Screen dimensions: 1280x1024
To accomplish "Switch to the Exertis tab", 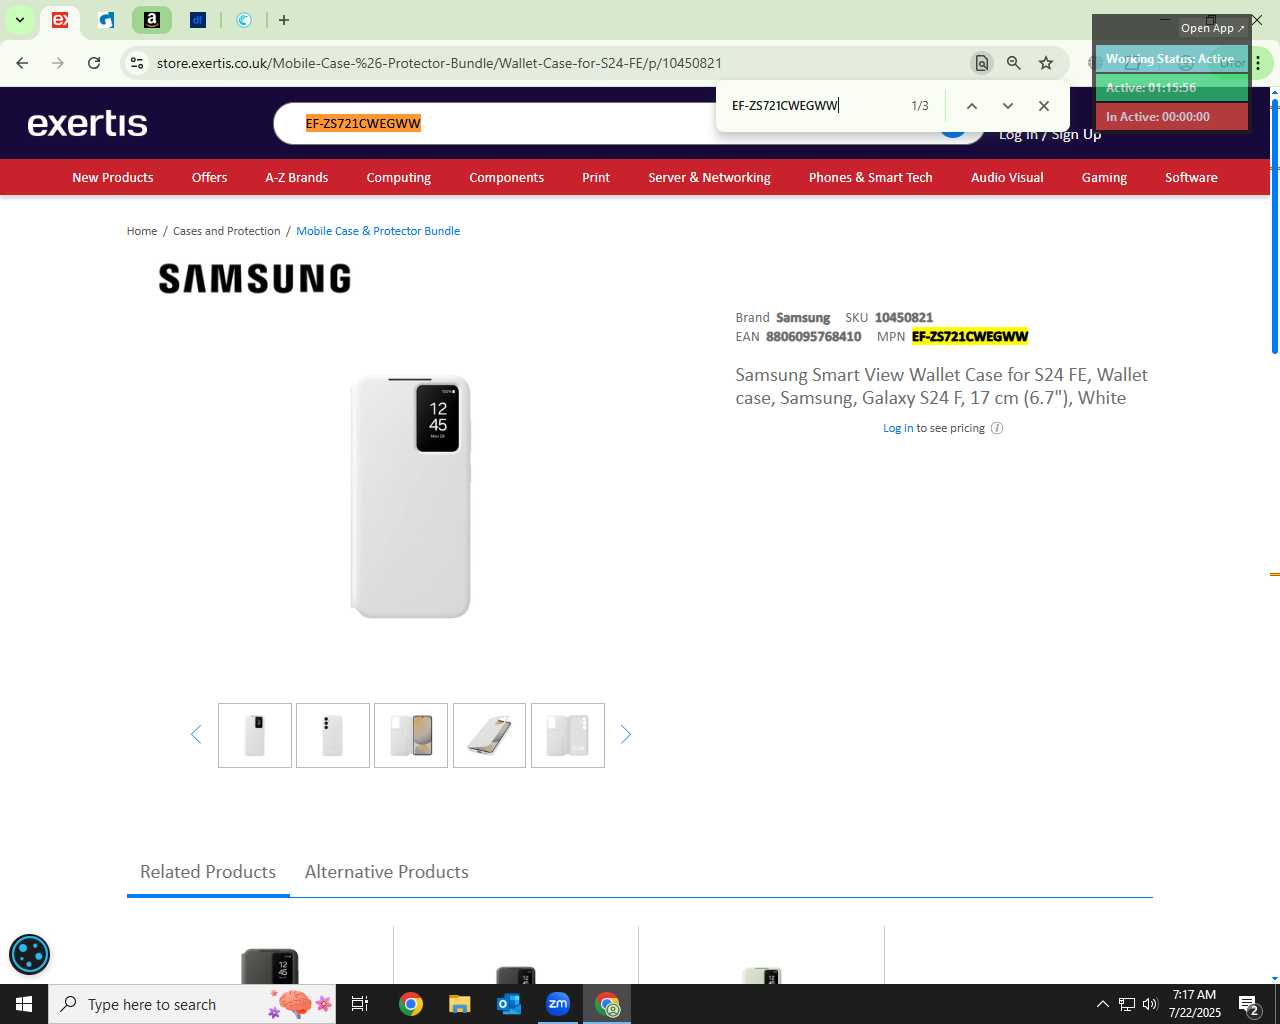I will (x=60, y=20).
